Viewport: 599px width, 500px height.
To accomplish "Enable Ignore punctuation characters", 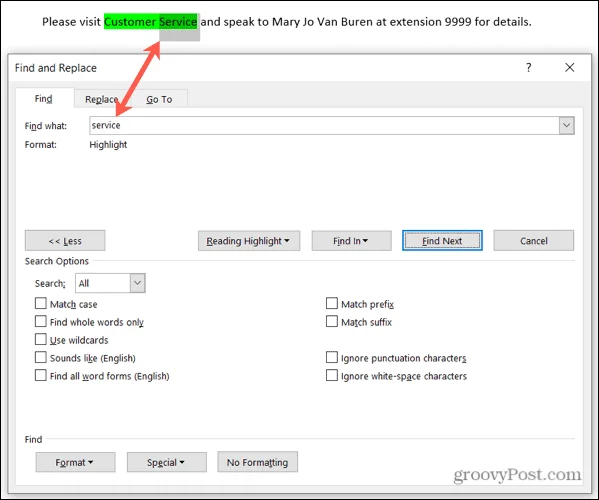I will tap(332, 357).
